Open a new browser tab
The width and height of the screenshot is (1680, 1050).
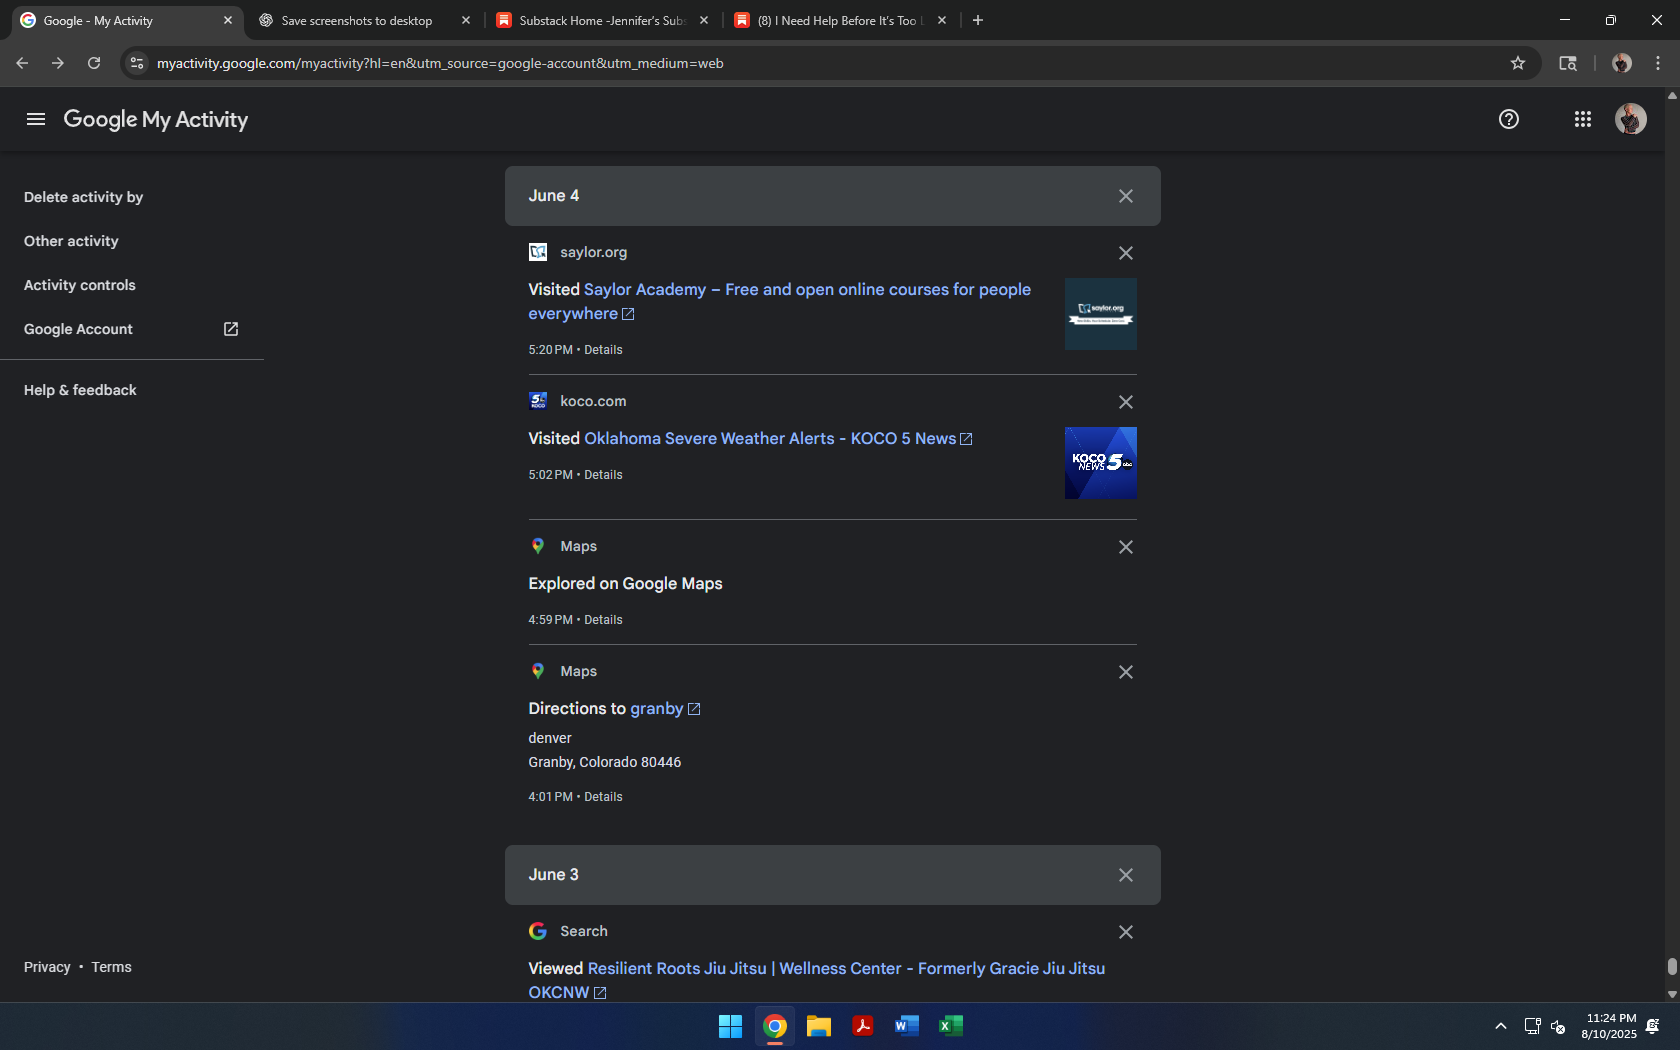pos(978,20)
